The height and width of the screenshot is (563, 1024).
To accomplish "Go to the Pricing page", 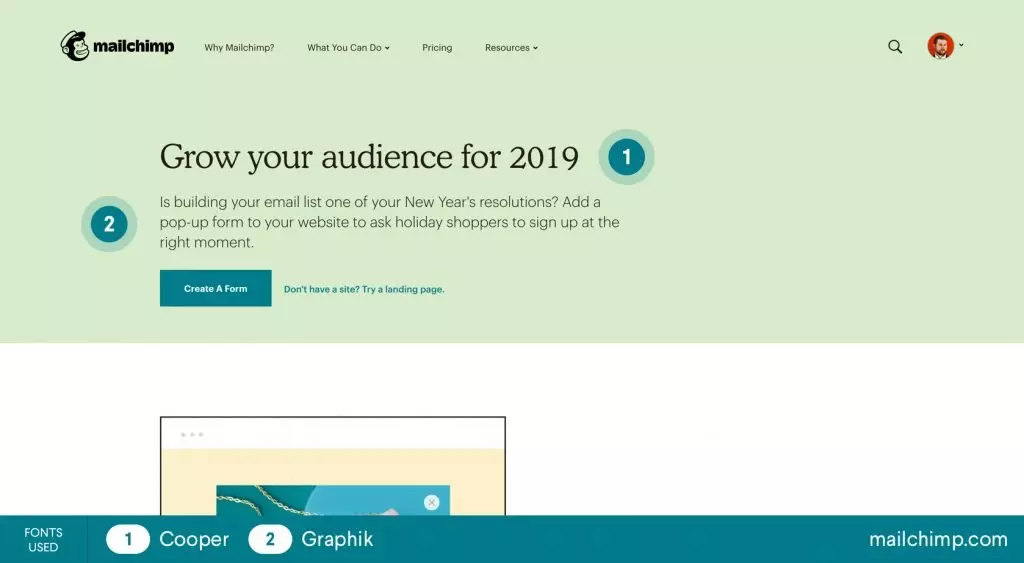I will point(437,48).
